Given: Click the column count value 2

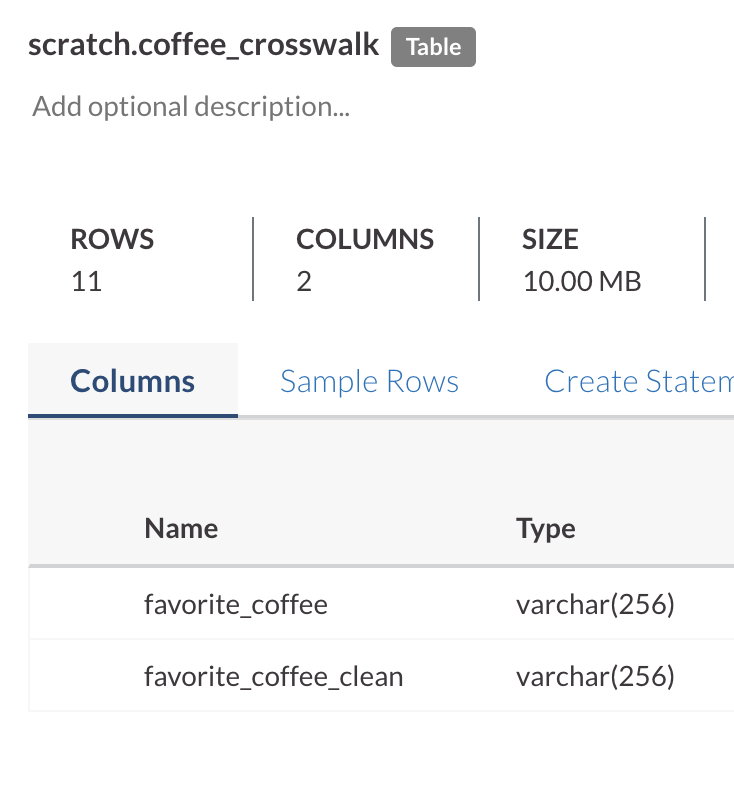Looking at the screenshot, I should [304, 282].
